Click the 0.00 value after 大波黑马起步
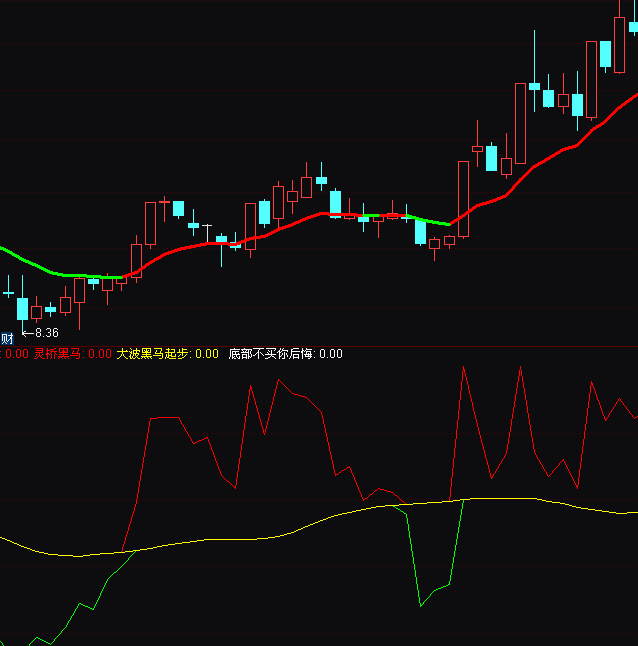 [x=206, y=354]
